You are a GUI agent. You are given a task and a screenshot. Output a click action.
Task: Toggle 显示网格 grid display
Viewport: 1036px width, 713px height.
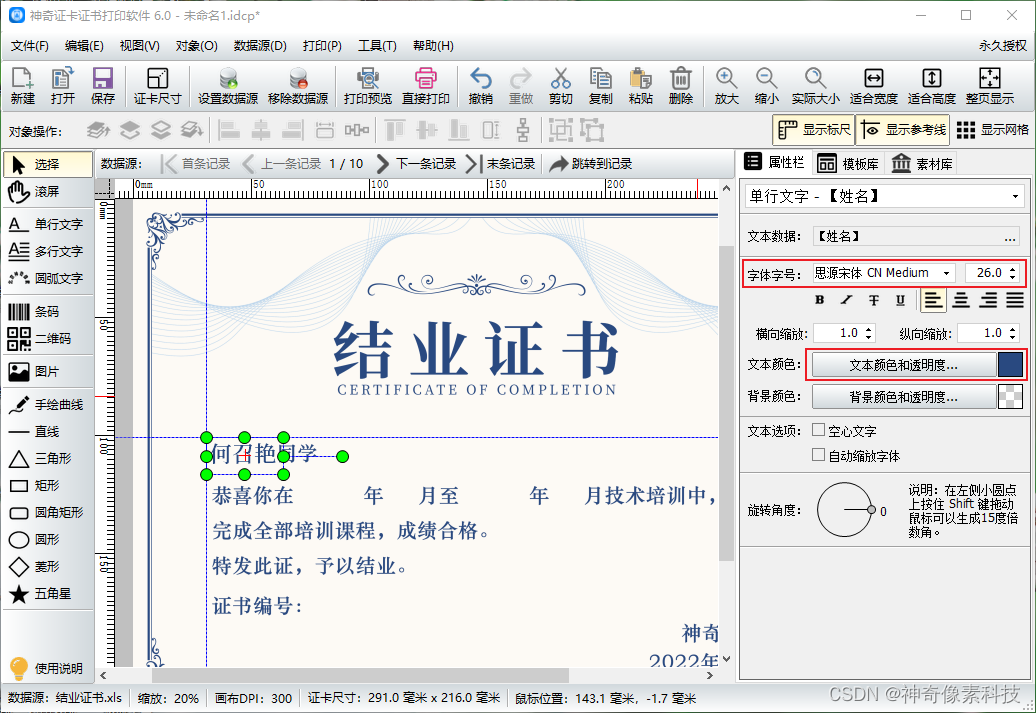pos(992,130)
